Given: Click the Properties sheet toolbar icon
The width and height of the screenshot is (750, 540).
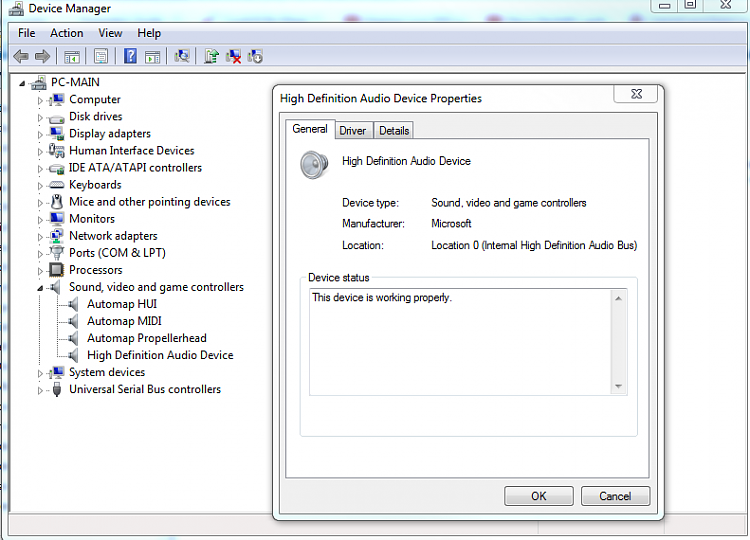Looking at the screenshot, I should [101, 56].
